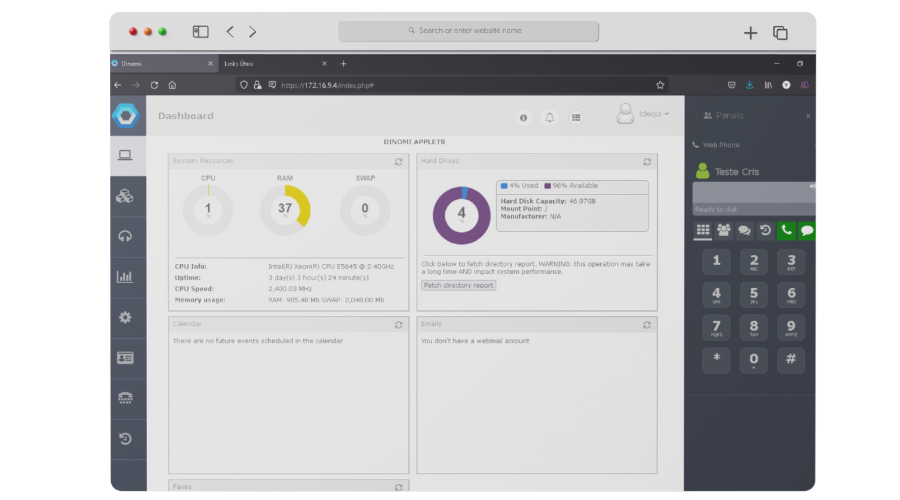
Task: Select the Web Phone panel entry
Action: pyautogui.click(x=716, y=145)
